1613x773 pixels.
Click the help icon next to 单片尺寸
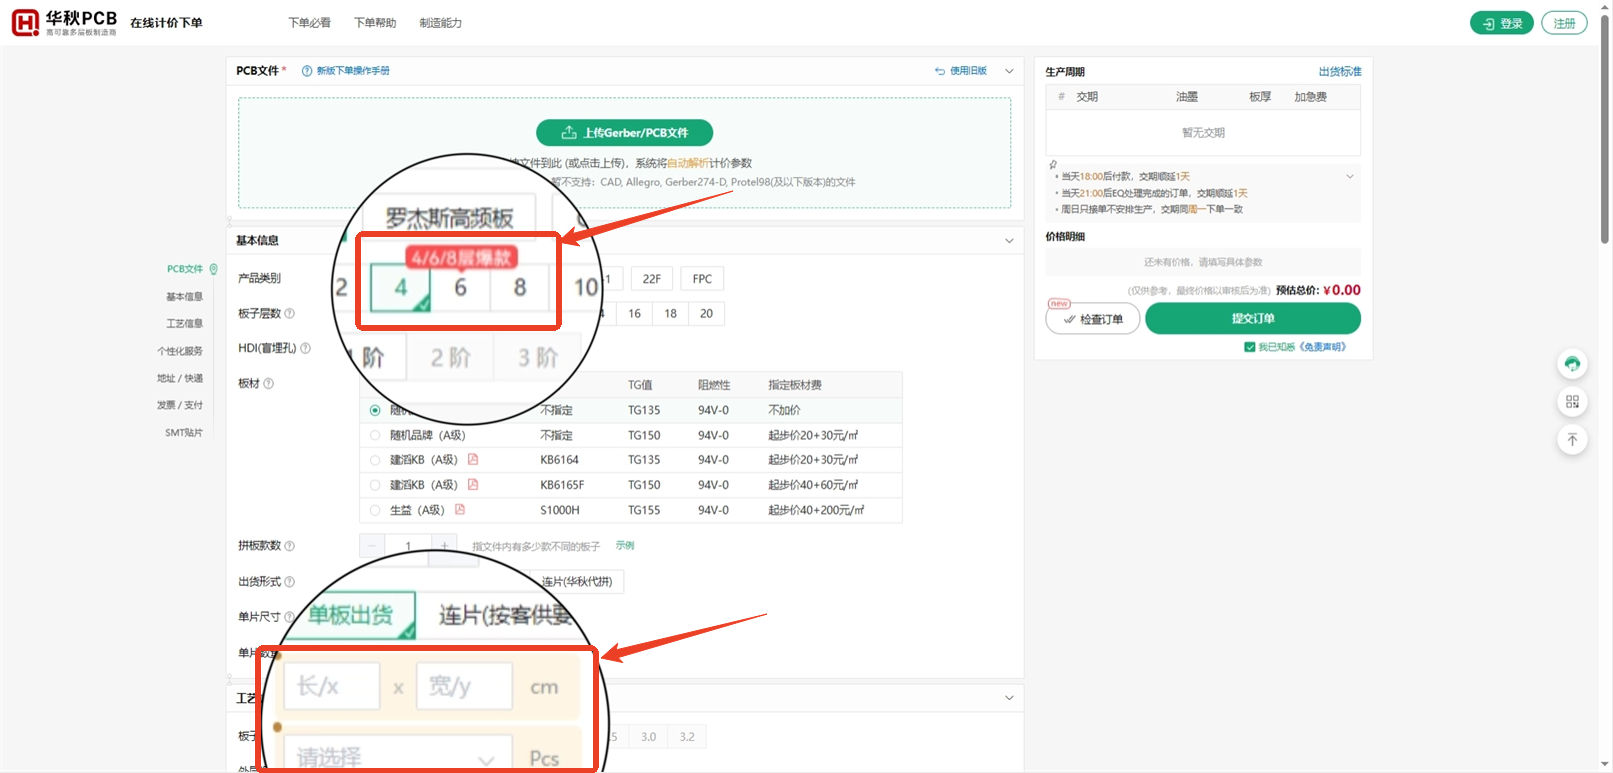click(290, 617)
